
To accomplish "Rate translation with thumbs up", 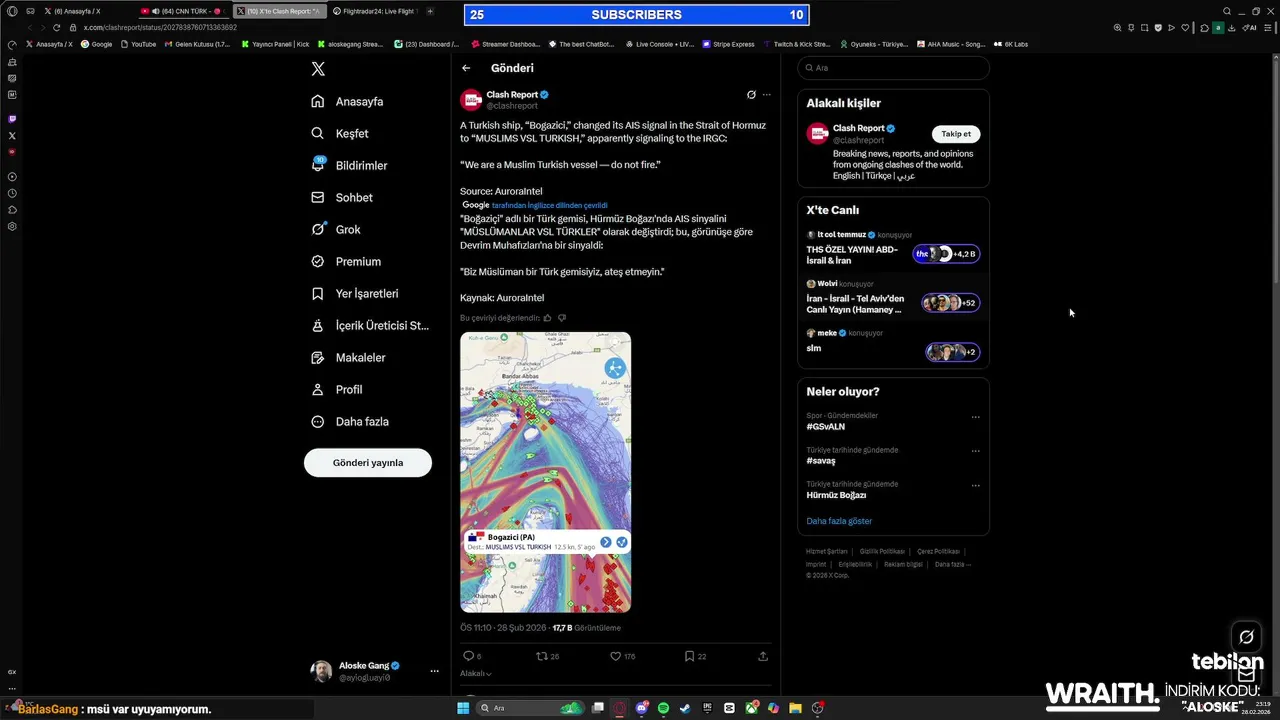I will pyautogui.click(x=547, y=318).
